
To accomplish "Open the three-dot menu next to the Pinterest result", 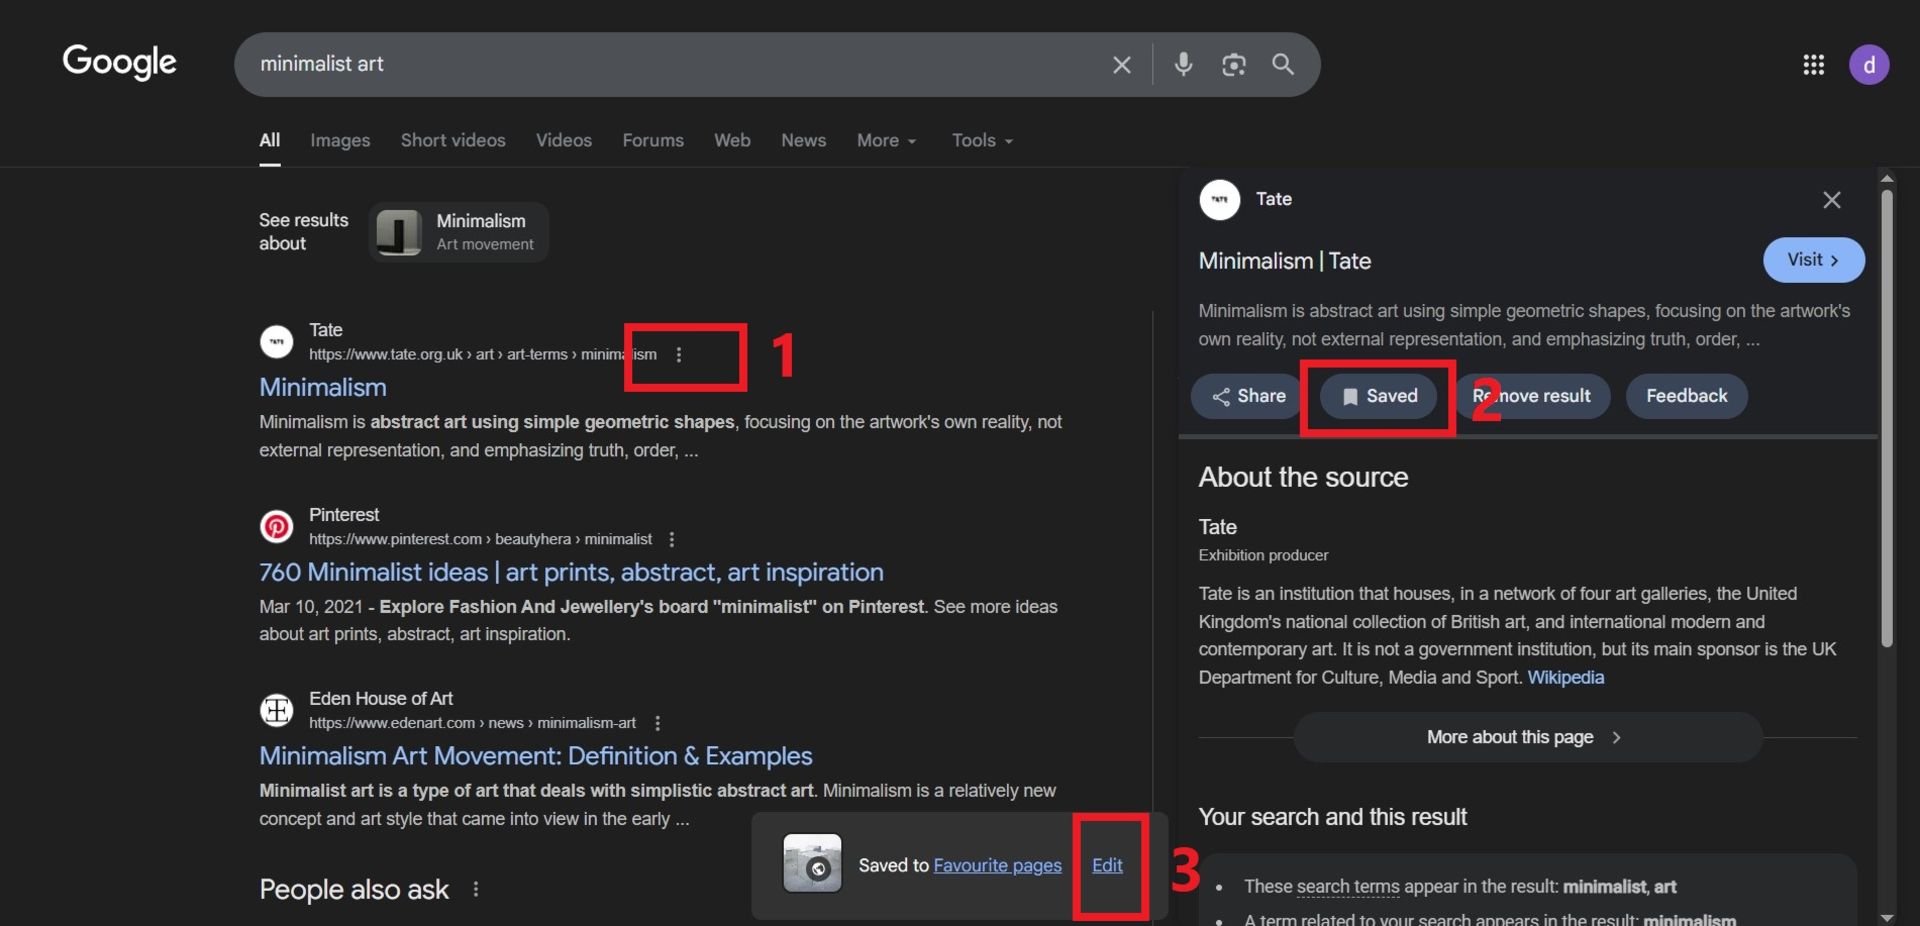I will click(x=672, y=539).
